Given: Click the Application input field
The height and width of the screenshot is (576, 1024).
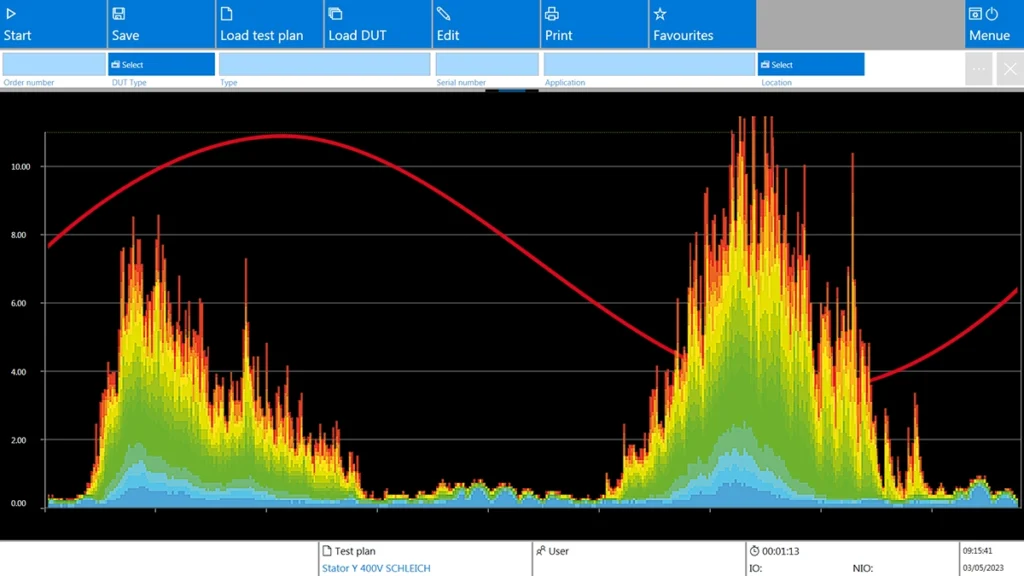Looking at the screenshot, I should point(649,65).
